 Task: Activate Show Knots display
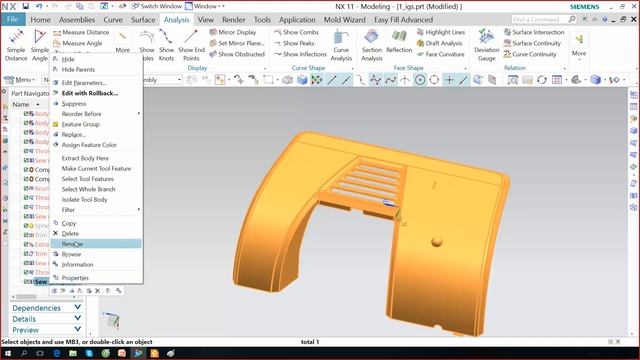(x=166, y=45)
